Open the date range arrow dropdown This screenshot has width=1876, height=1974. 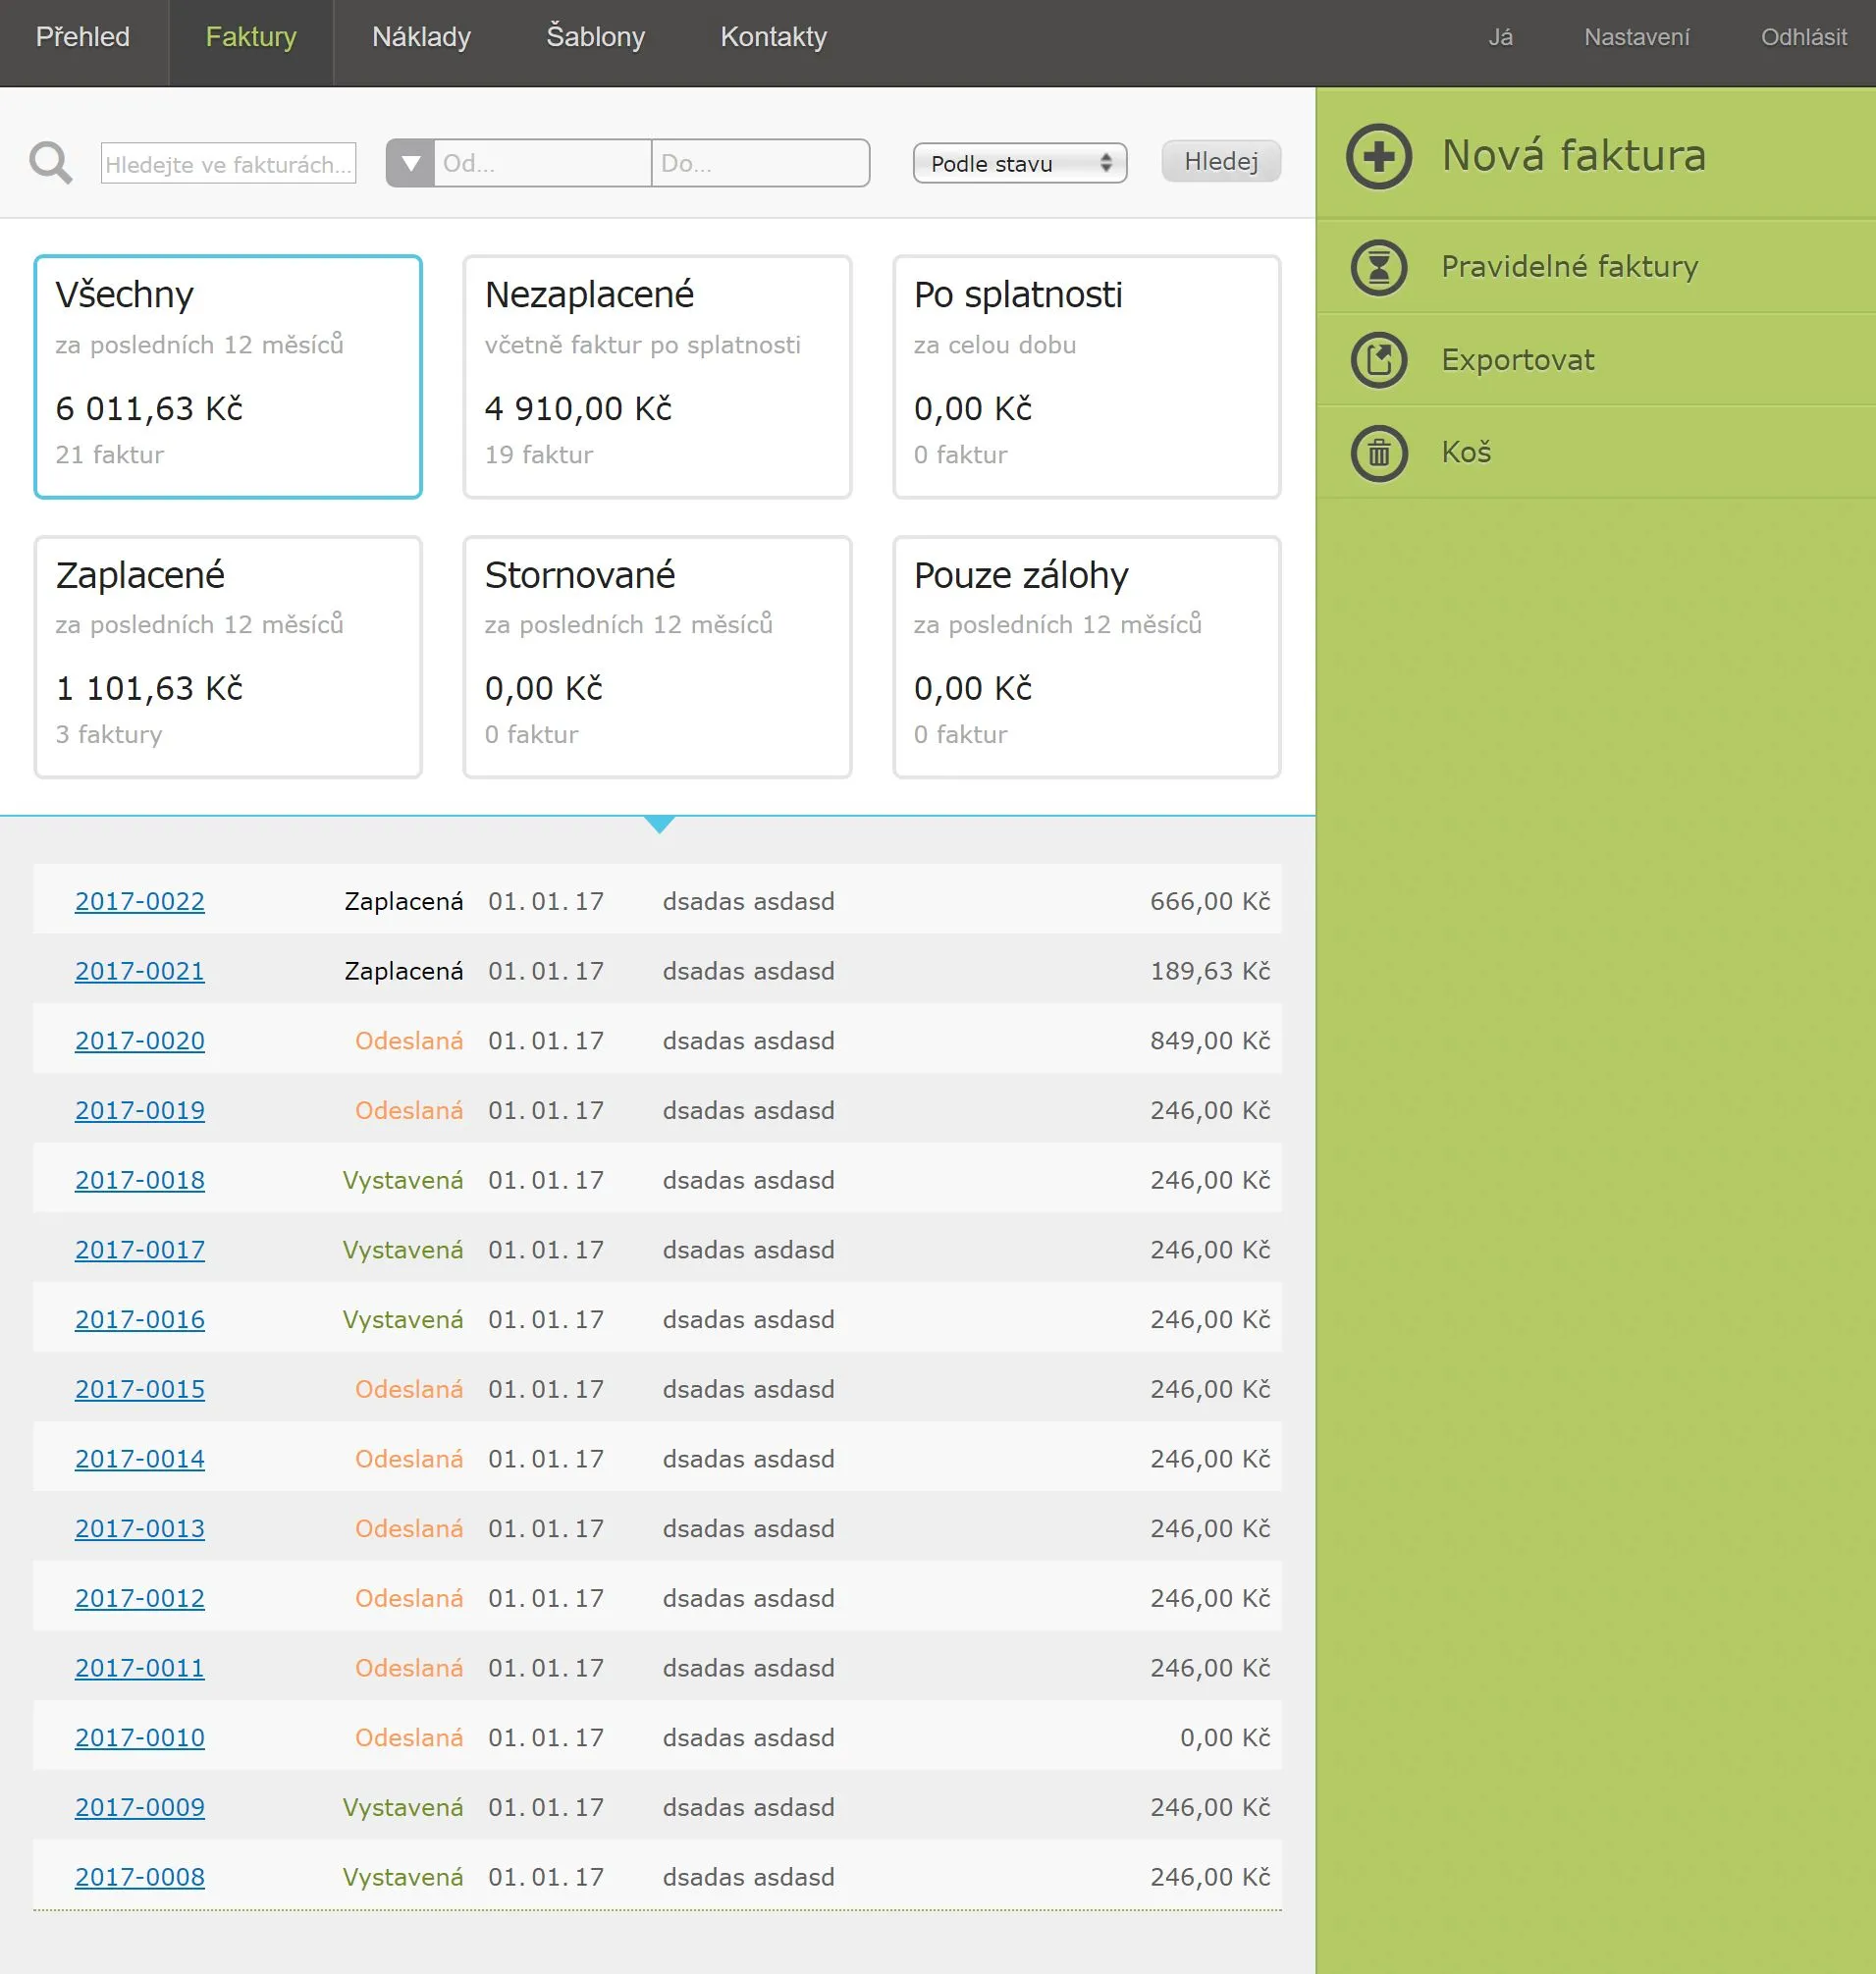tap(410, 163)
